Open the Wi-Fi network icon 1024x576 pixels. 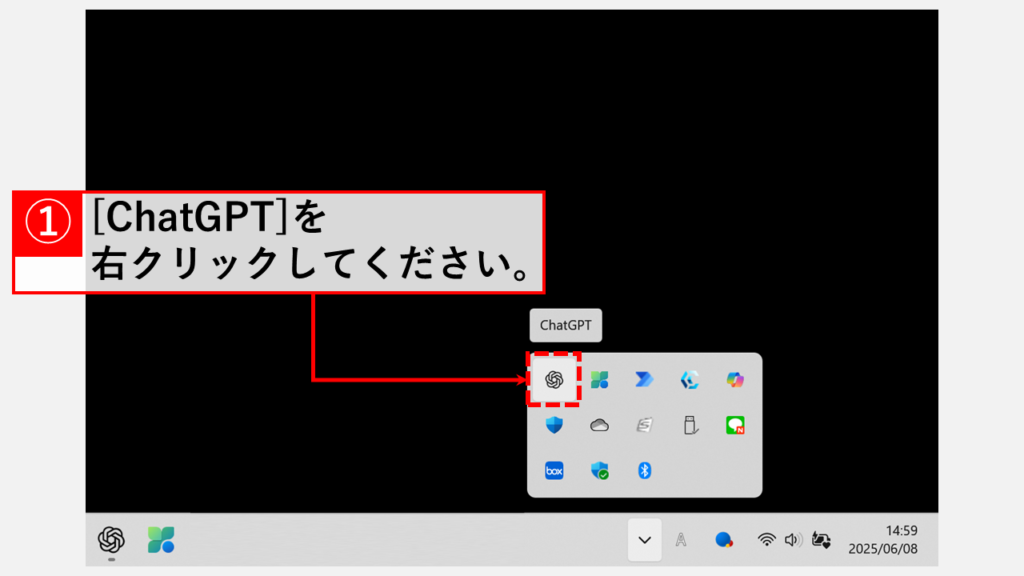click(x=766, y=540)
